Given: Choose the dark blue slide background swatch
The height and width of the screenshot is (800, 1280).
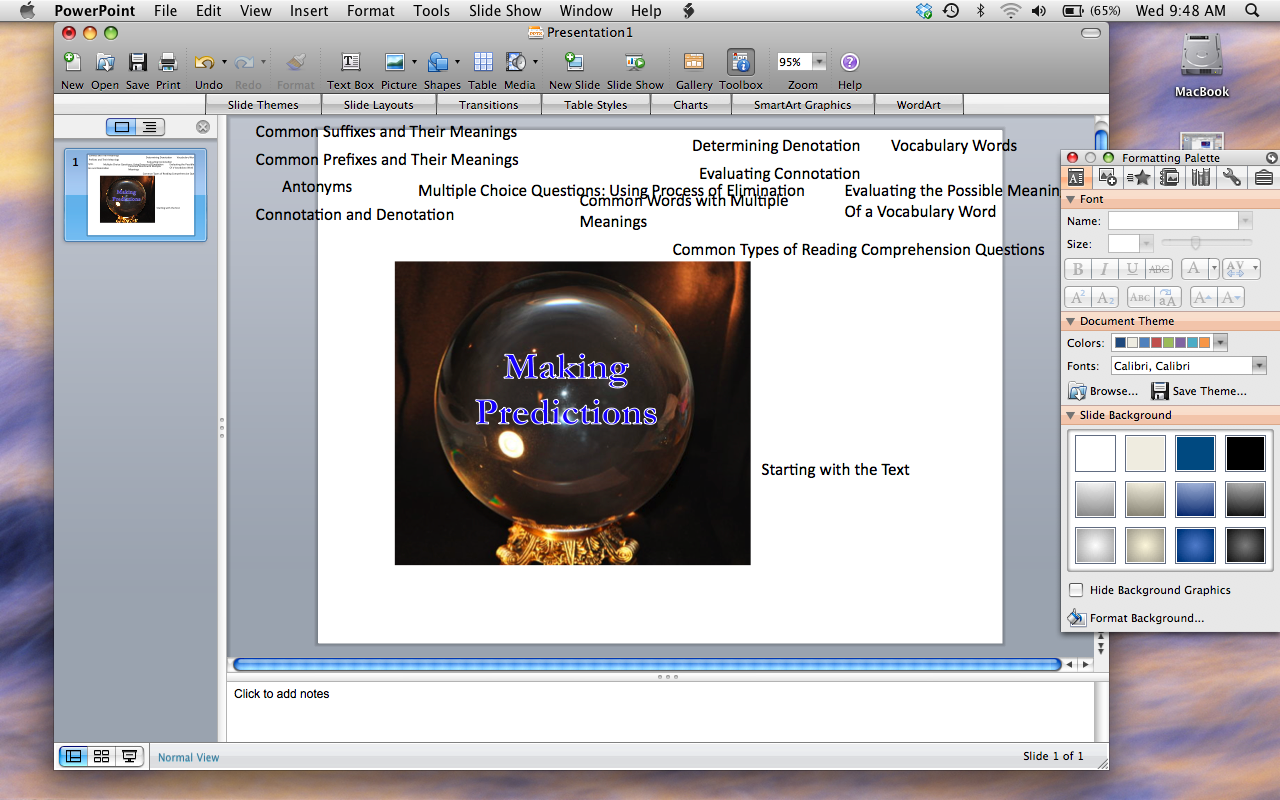Looking at the screenshot, I should tap(1195, 453).
